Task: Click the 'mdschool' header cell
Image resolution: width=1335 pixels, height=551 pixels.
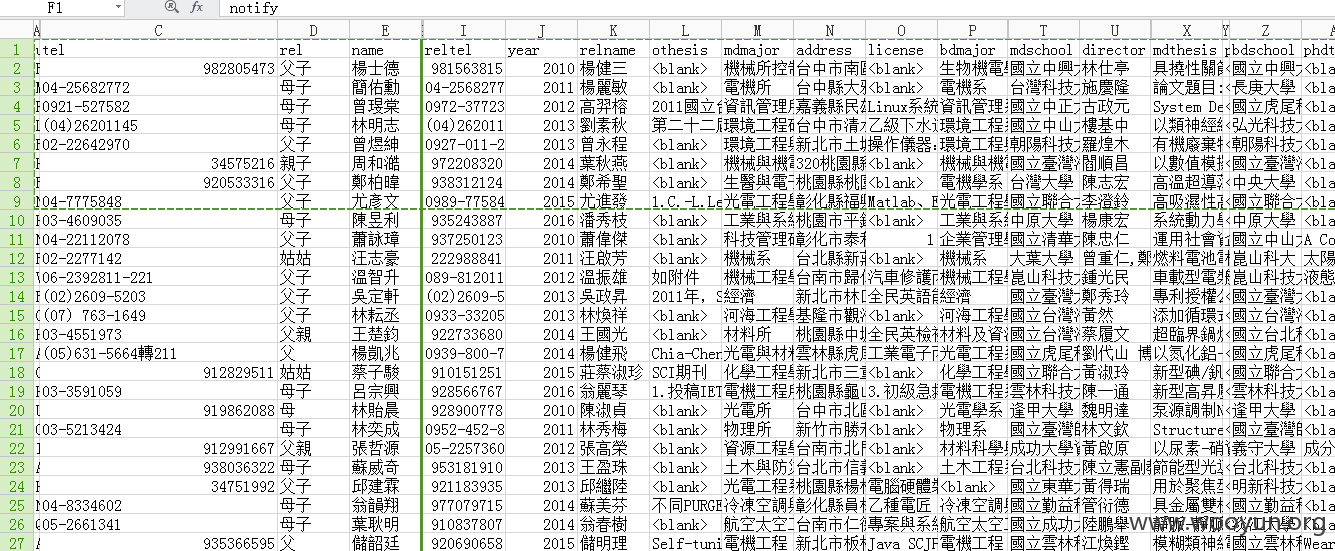Action: [x=1044, y=49]
